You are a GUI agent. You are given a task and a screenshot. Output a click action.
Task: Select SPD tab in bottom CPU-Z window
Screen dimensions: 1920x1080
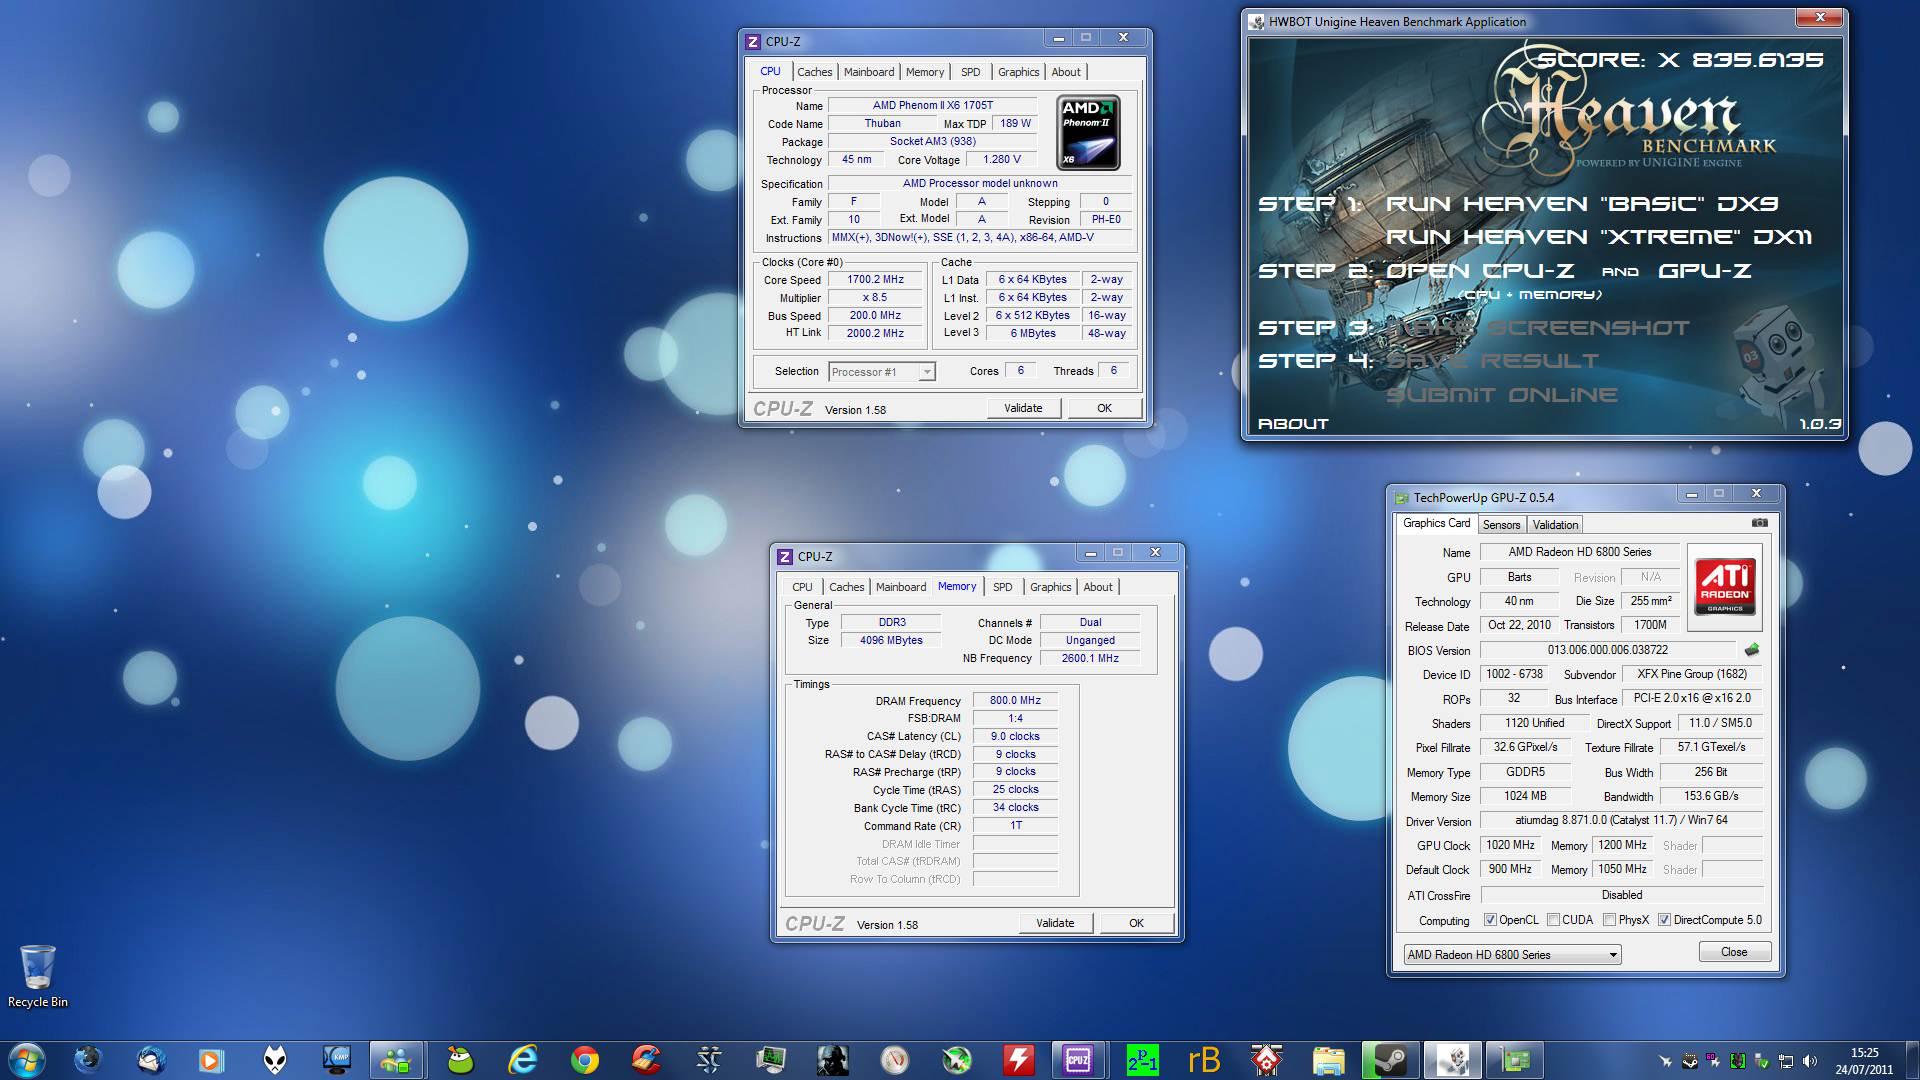click(1002, 587)
